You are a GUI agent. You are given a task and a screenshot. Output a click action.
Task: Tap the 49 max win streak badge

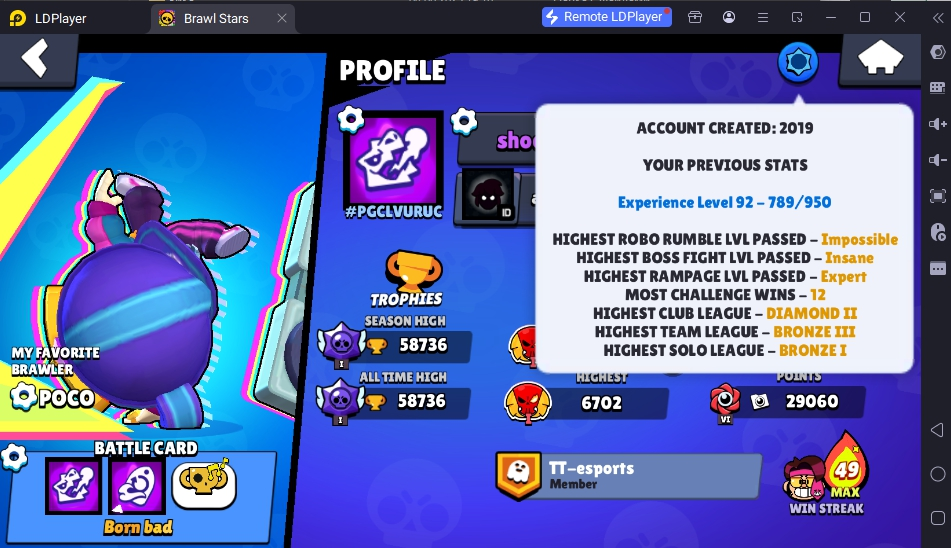pyautogui.click(x=847, y=466)
